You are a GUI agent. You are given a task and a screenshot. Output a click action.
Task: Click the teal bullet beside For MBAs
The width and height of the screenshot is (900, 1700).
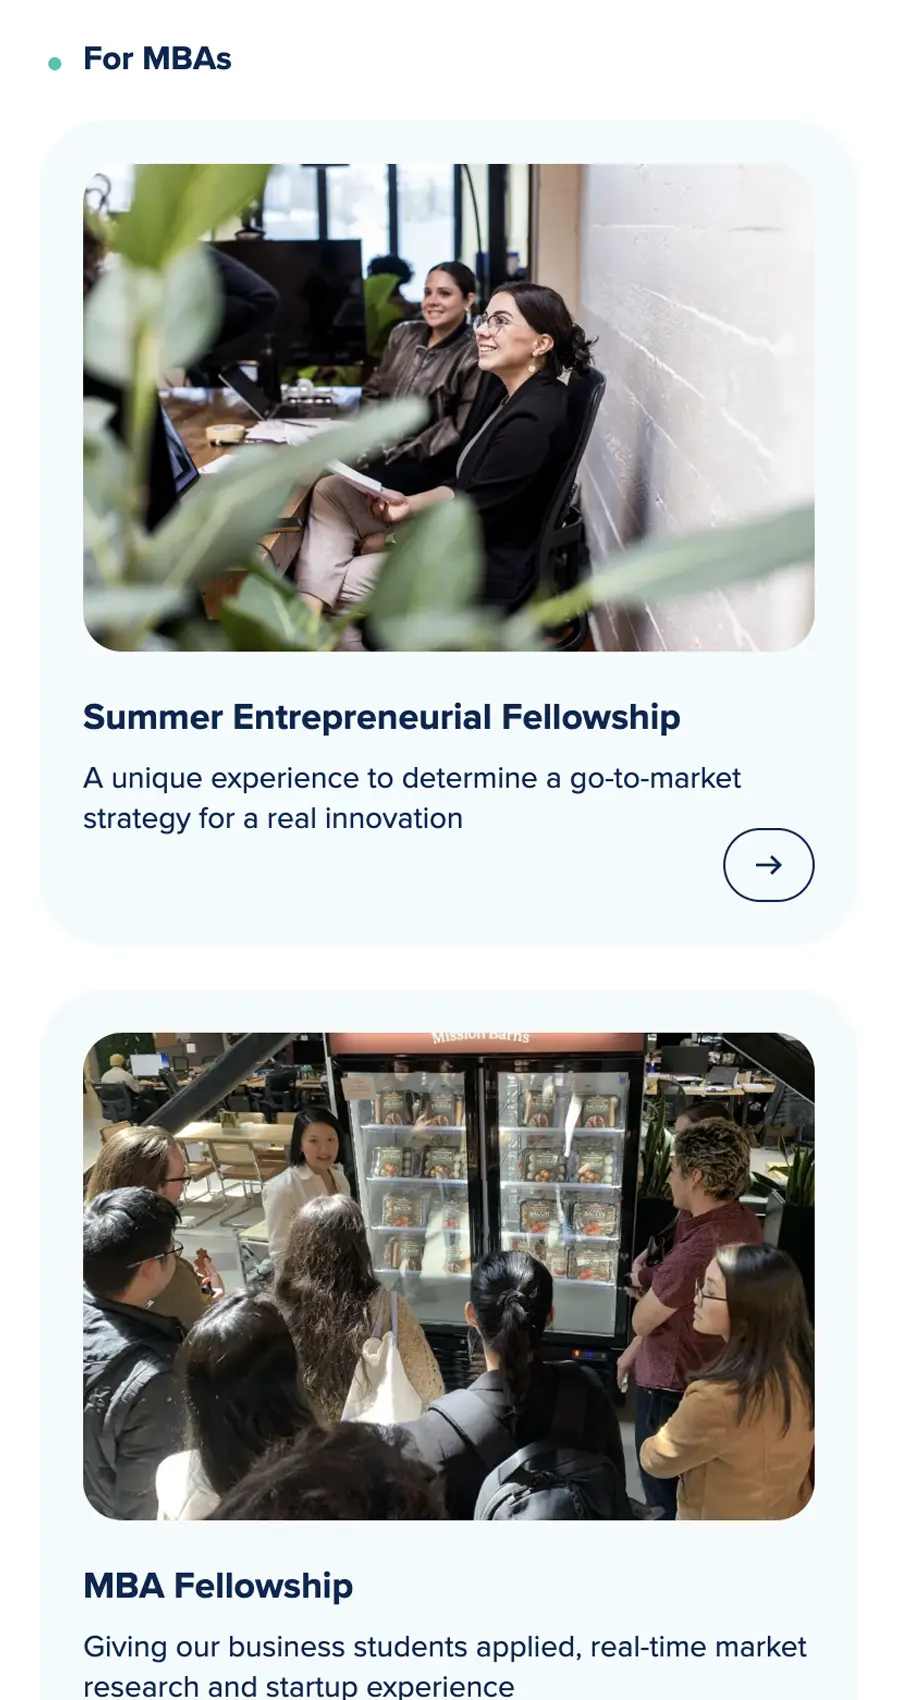click(x=55, y=64)
